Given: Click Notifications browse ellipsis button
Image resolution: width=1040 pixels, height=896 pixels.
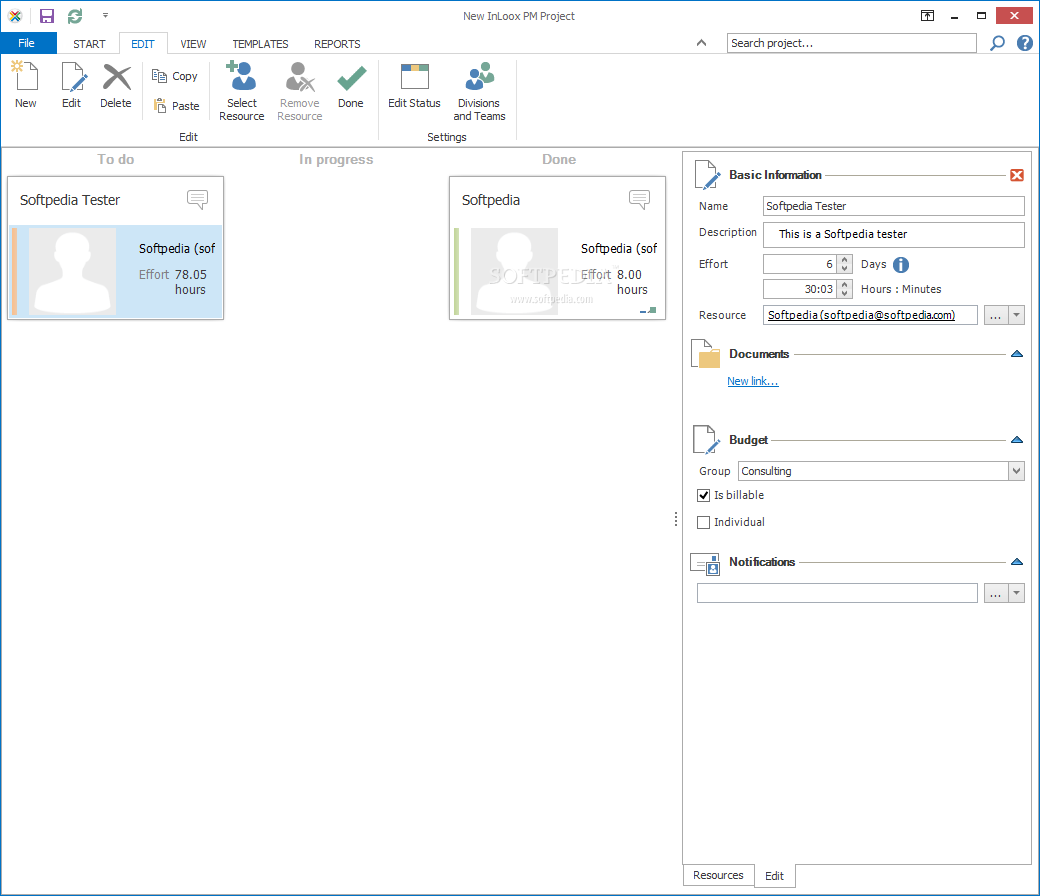Looking at the screenshot, I should click(996, 593).
